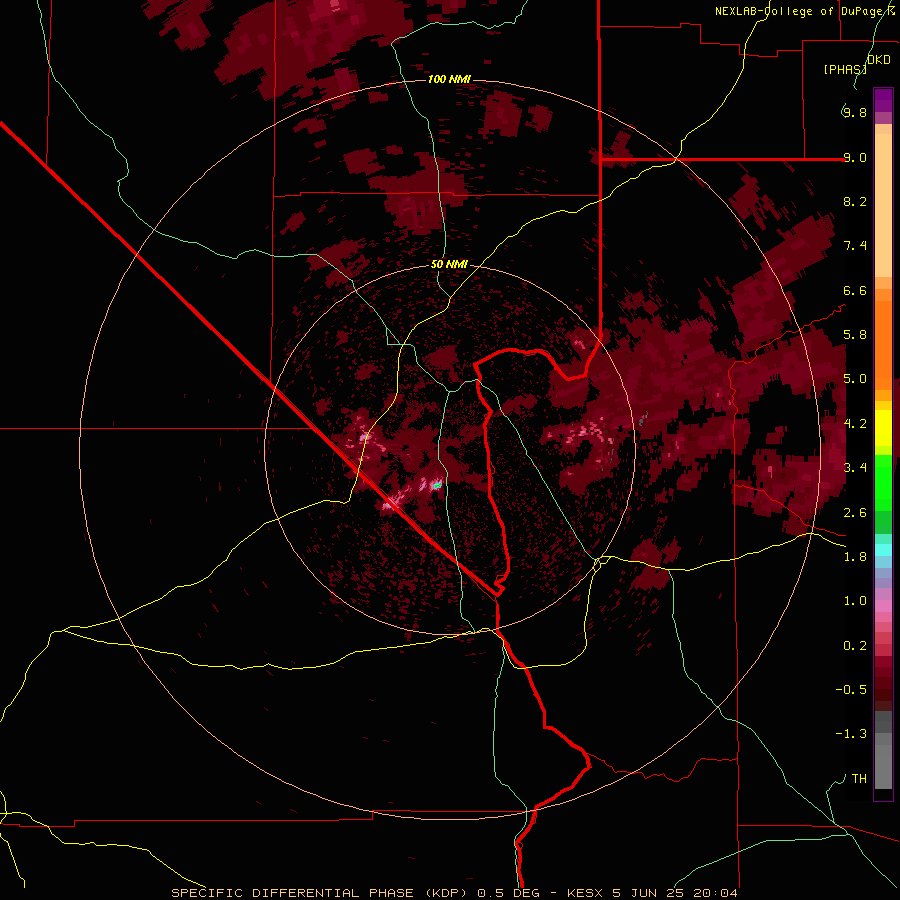This screenshot has width=900, height=900.
Task: Click the 8.2 value on color scale
Action: pos(855,201)
